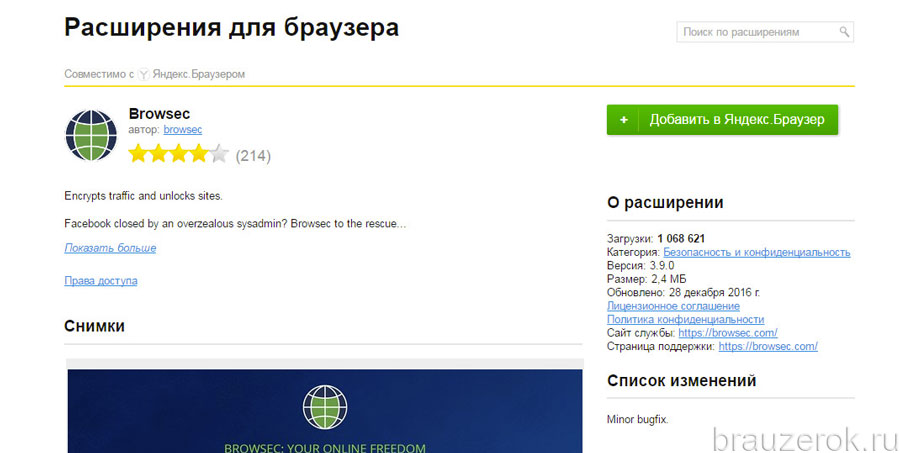900x453 pixels.
Task: Open the Лицензионное соглашение link
Action: (673, 306)
